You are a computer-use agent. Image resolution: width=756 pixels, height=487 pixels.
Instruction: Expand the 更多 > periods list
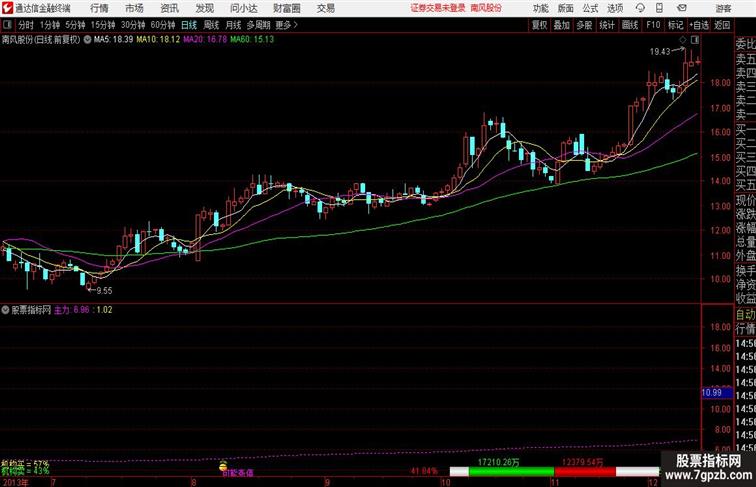tap(286, 25)
